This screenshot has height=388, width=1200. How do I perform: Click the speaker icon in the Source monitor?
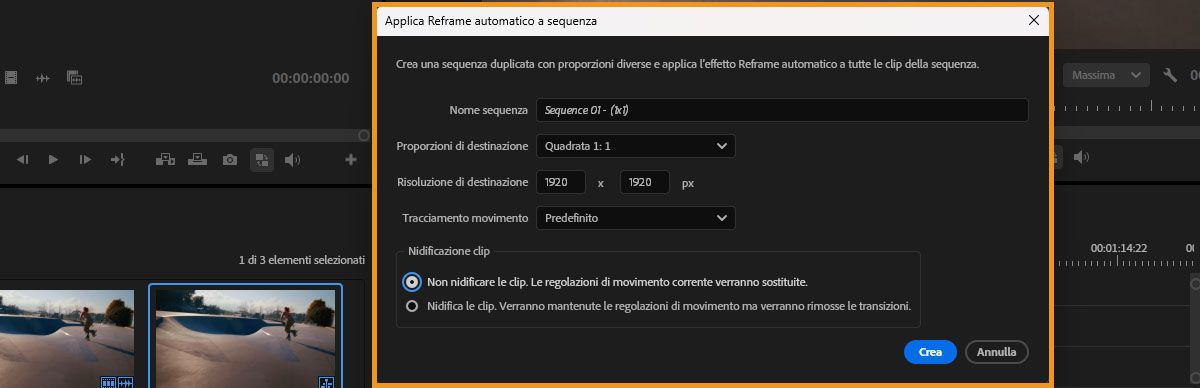[292, 159]
